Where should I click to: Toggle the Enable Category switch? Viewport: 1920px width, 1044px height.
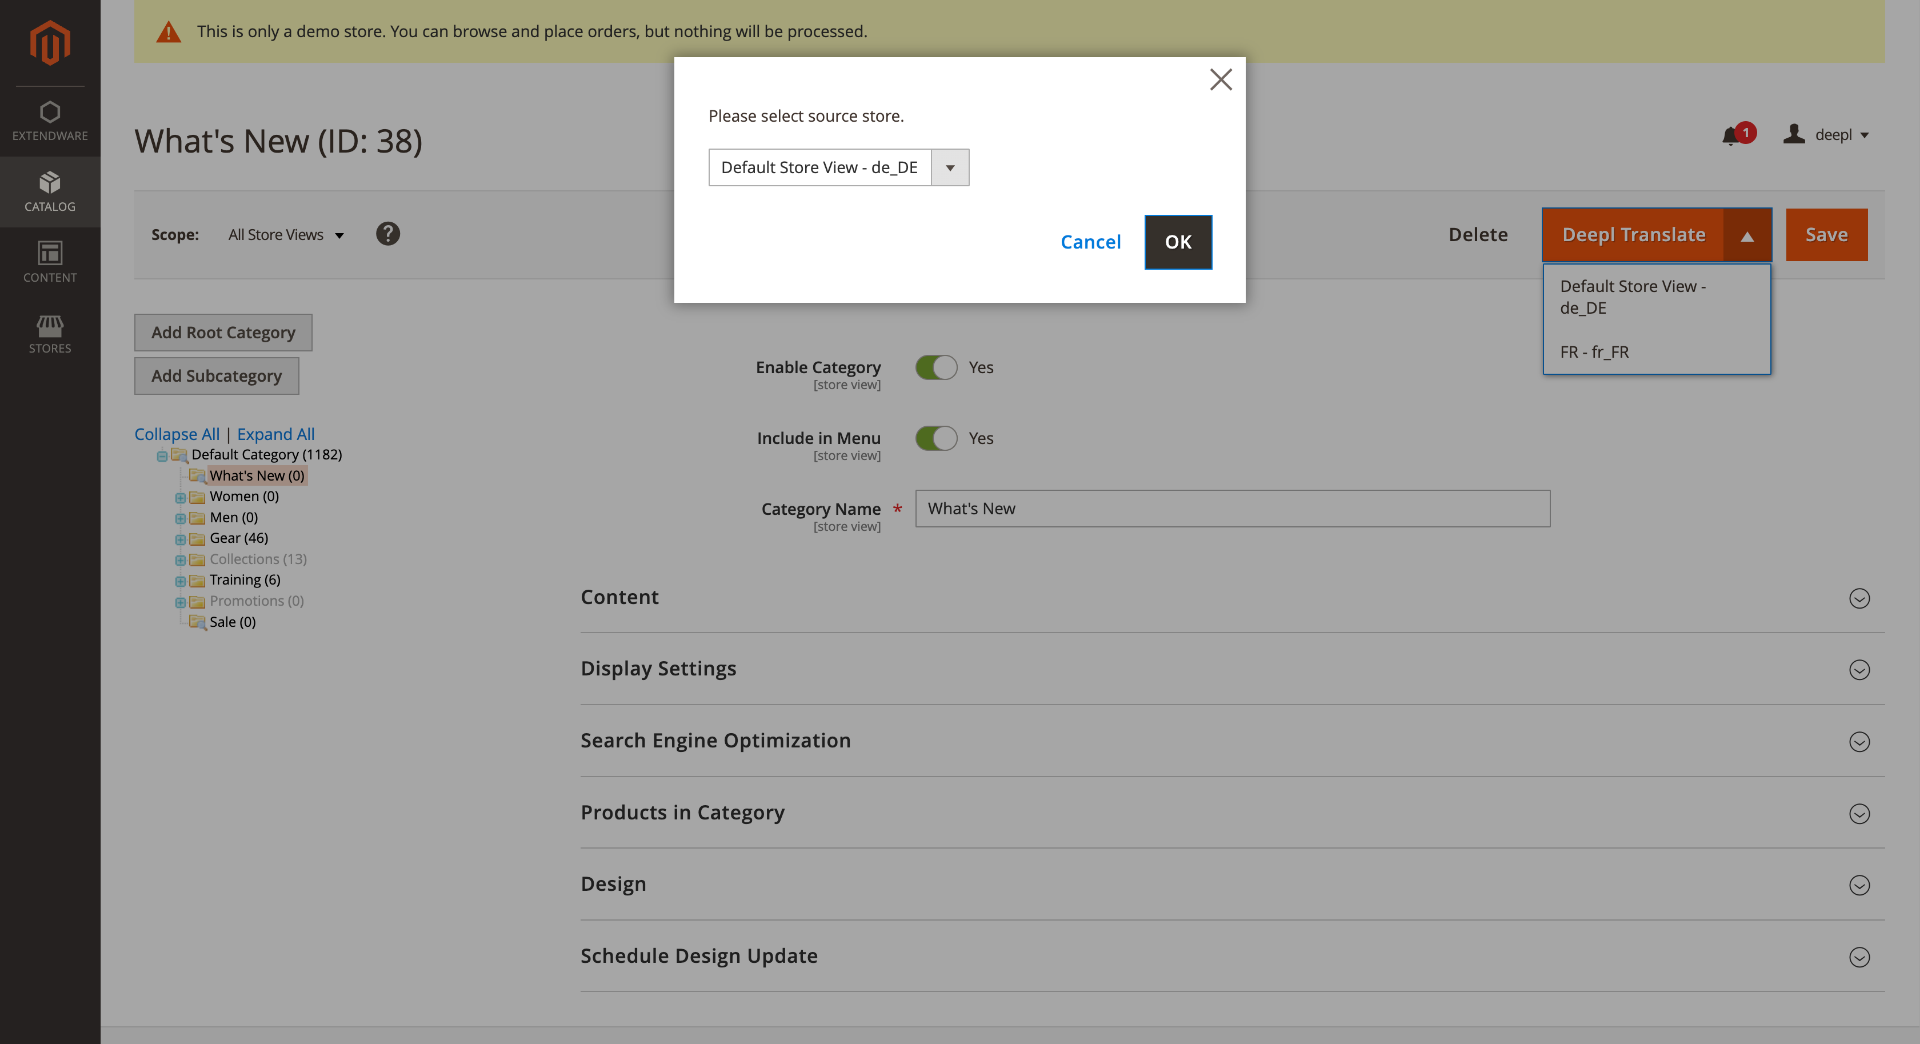tap(937, 367)
